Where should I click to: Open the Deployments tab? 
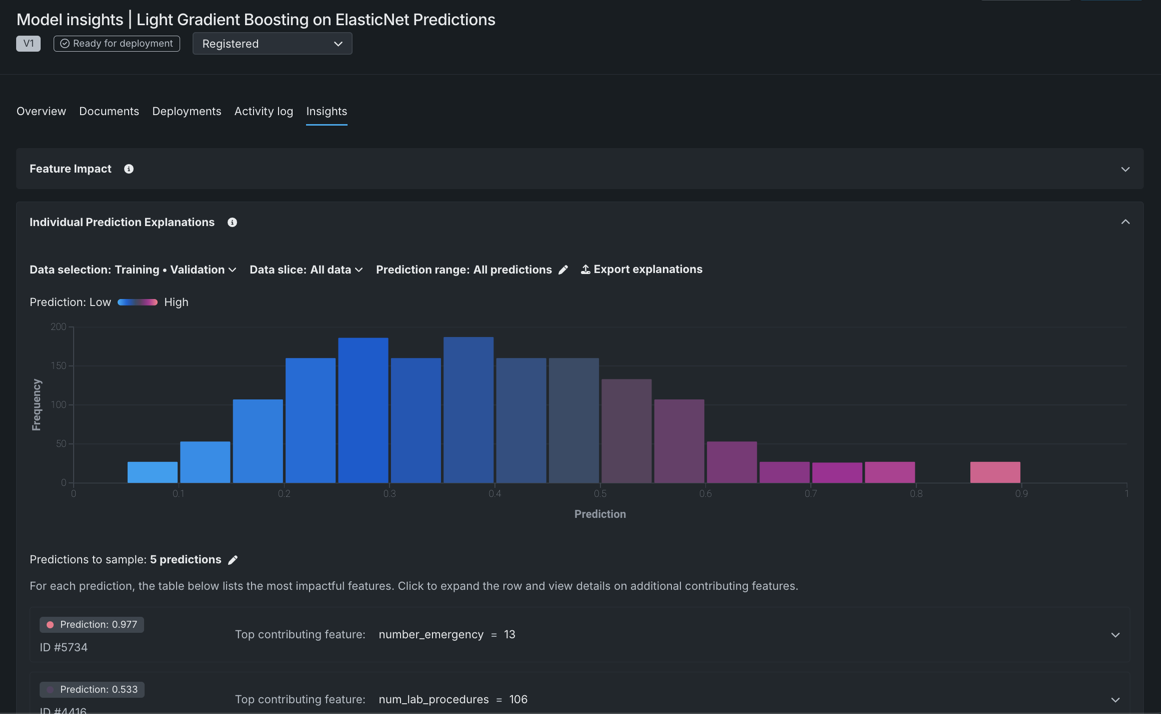click(x=186, y=111)
